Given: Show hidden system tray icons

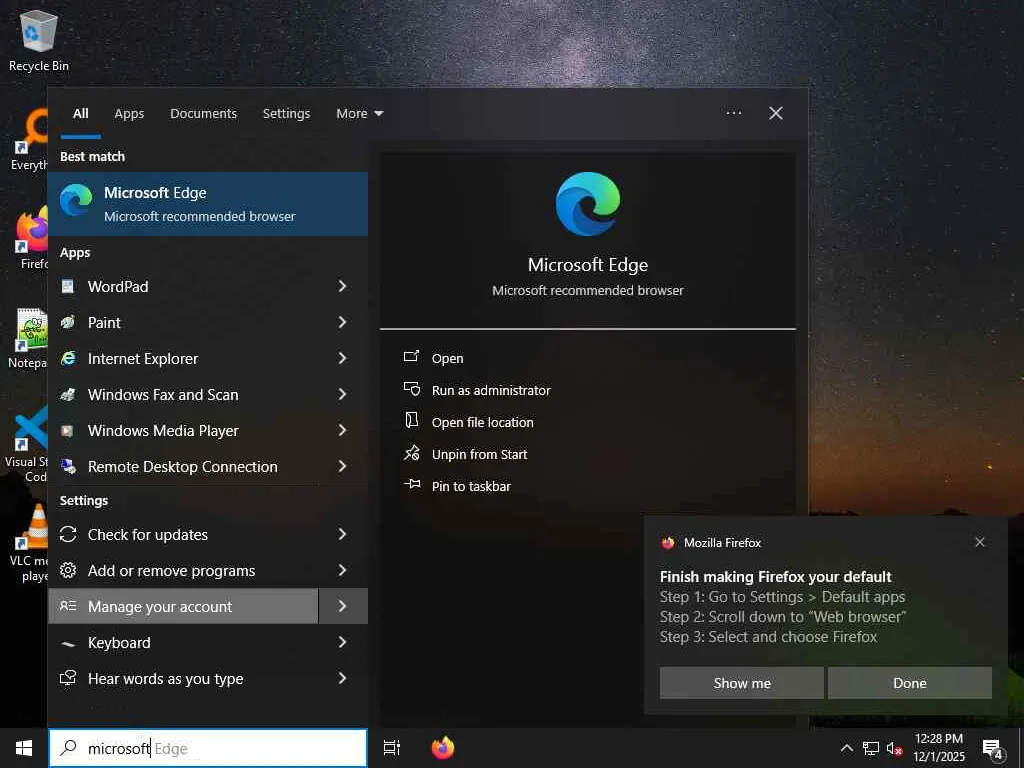Looking at the screenshot, I should pyautogui.click(x=846, y=748).
